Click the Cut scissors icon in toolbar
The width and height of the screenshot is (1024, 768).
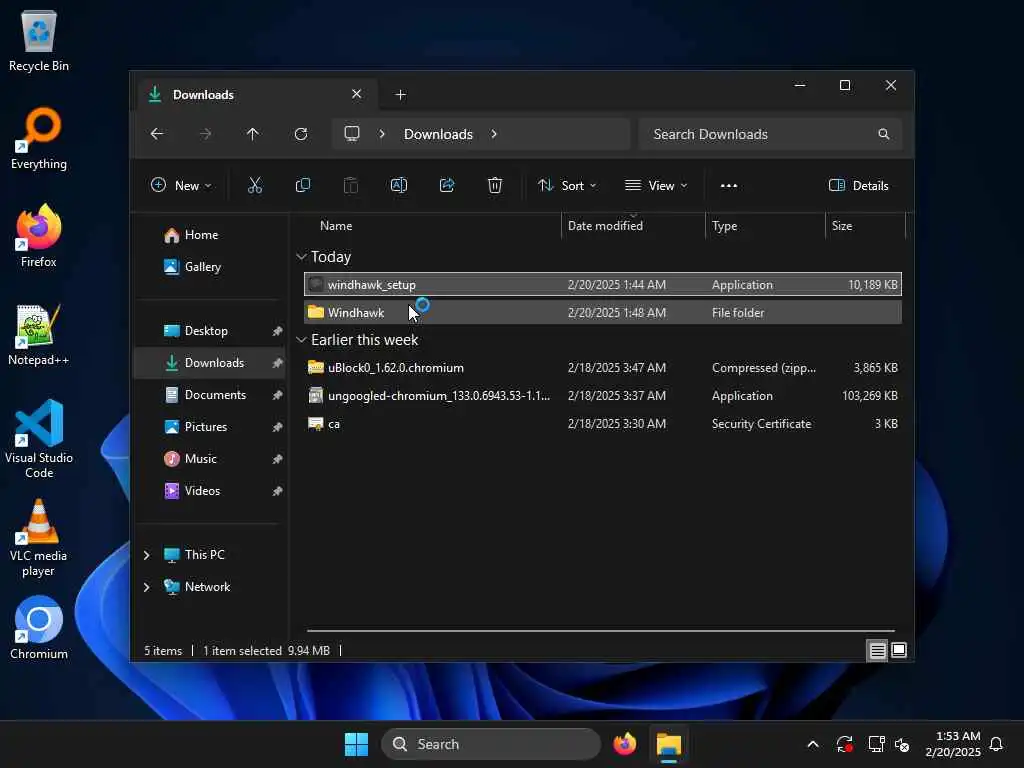click(255, 185)
